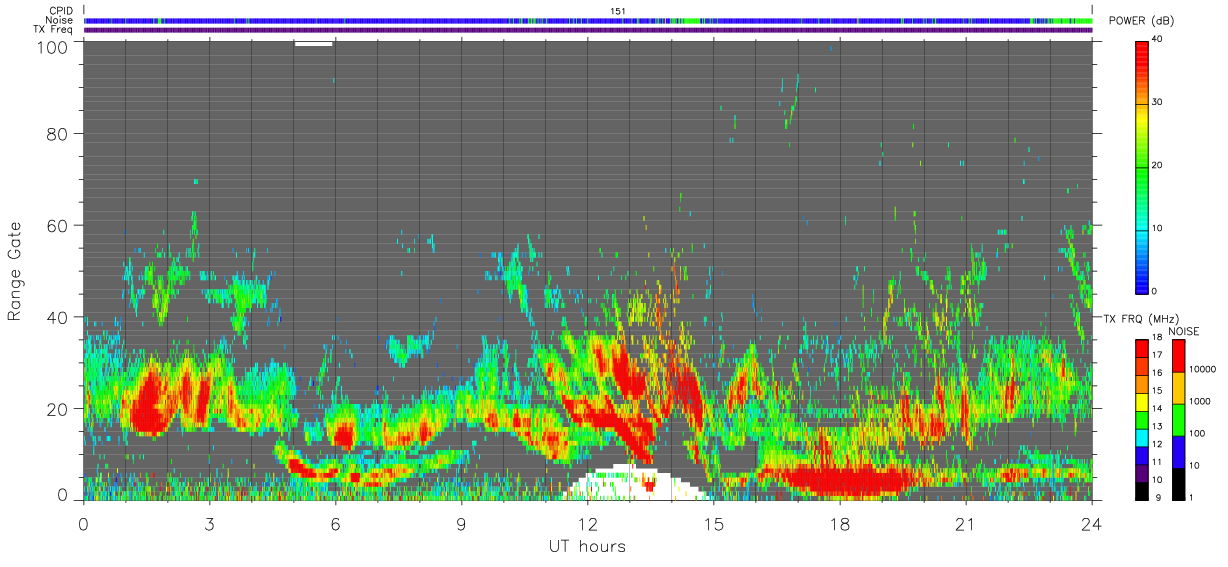The image size is (1228, 567).
Task: Click the 16 tick on TX FRQ legend
Action: [1156, 372]
